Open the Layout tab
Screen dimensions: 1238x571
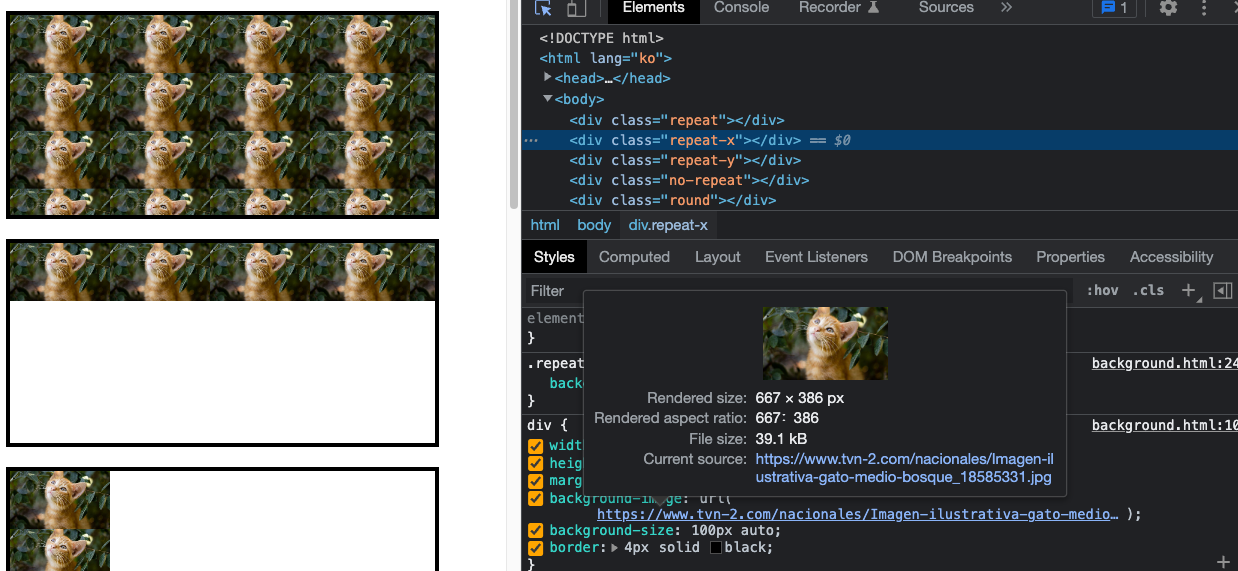coord(718,257)
